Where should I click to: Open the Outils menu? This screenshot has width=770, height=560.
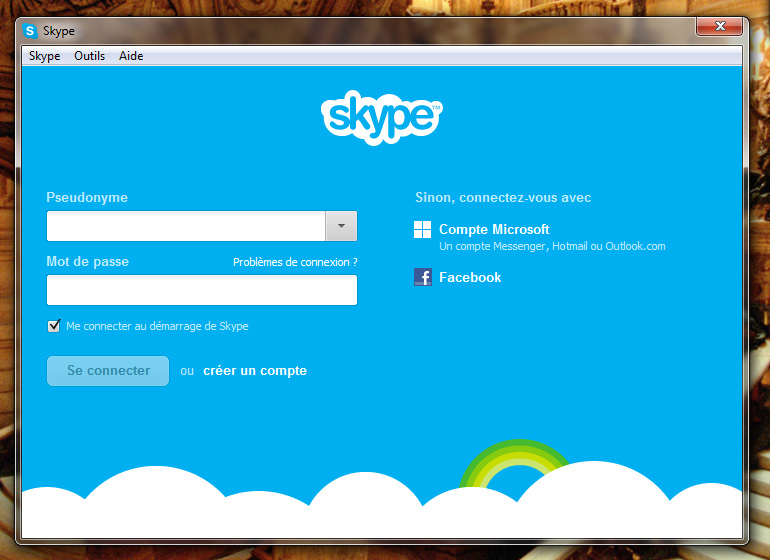coord(89,56)
